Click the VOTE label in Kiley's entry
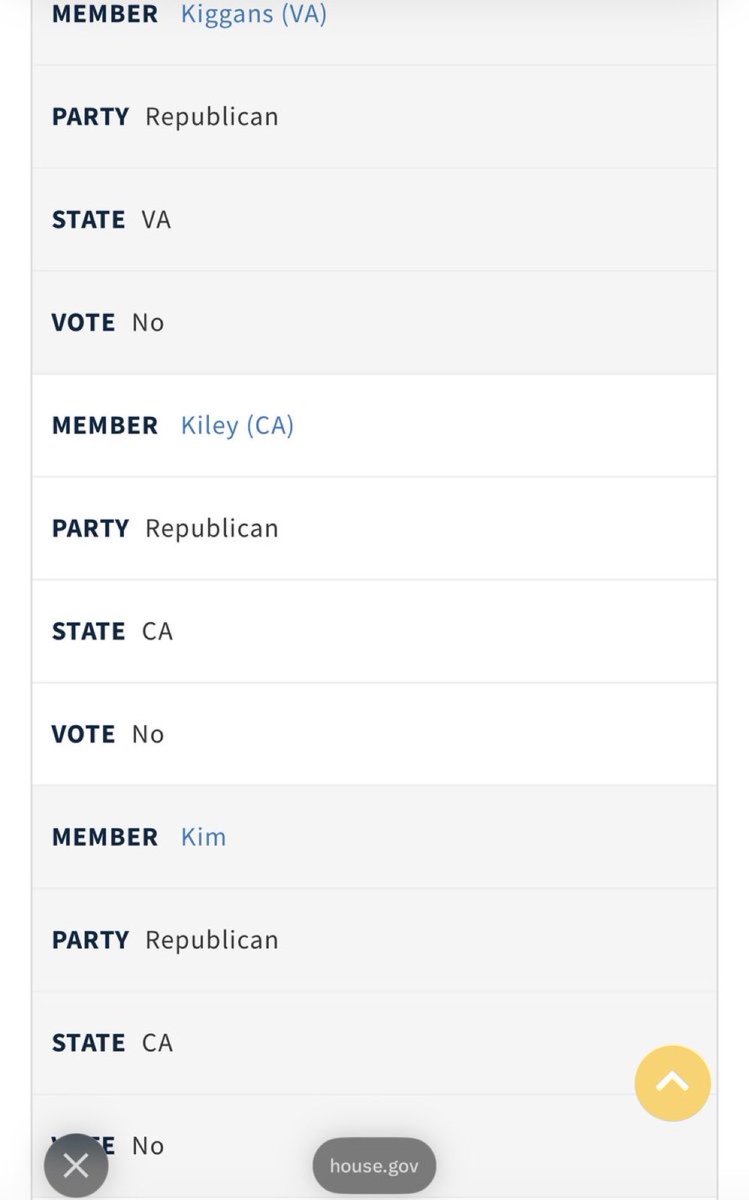This screenshot has width=749, height=1200. pos(84,735)
